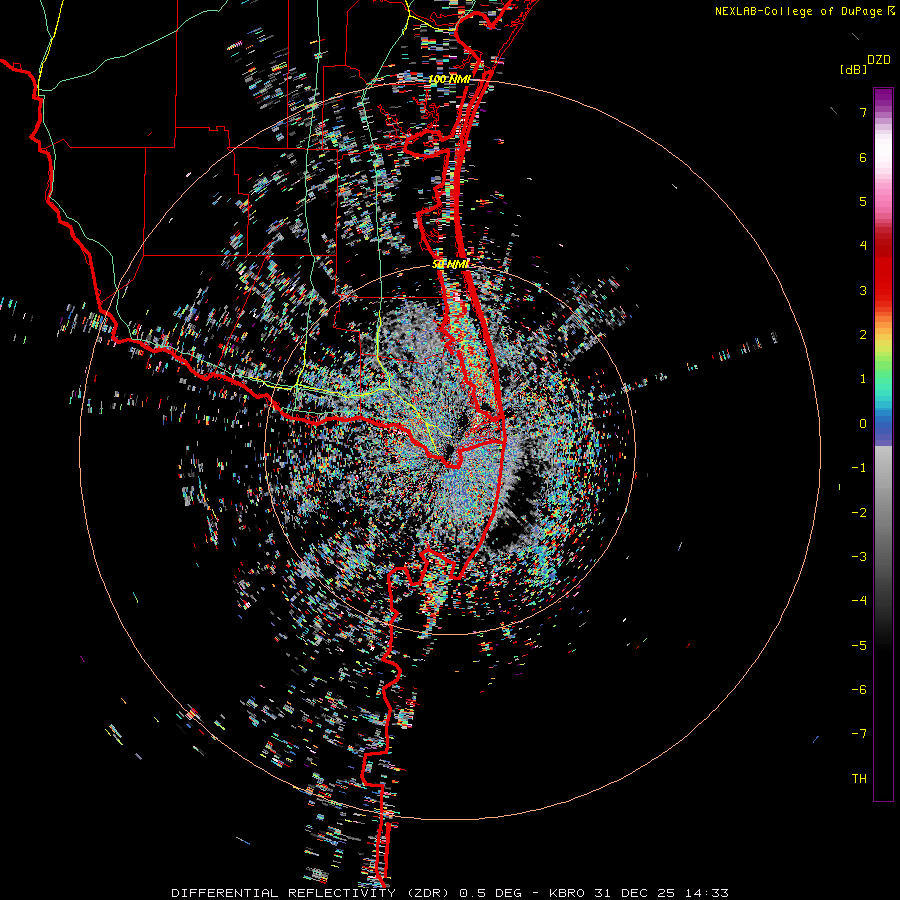Viewport: 900px width, 900px height.
Task: Select the -1 dB scale label
Action: pyautogui.click(x=859, y=468)
